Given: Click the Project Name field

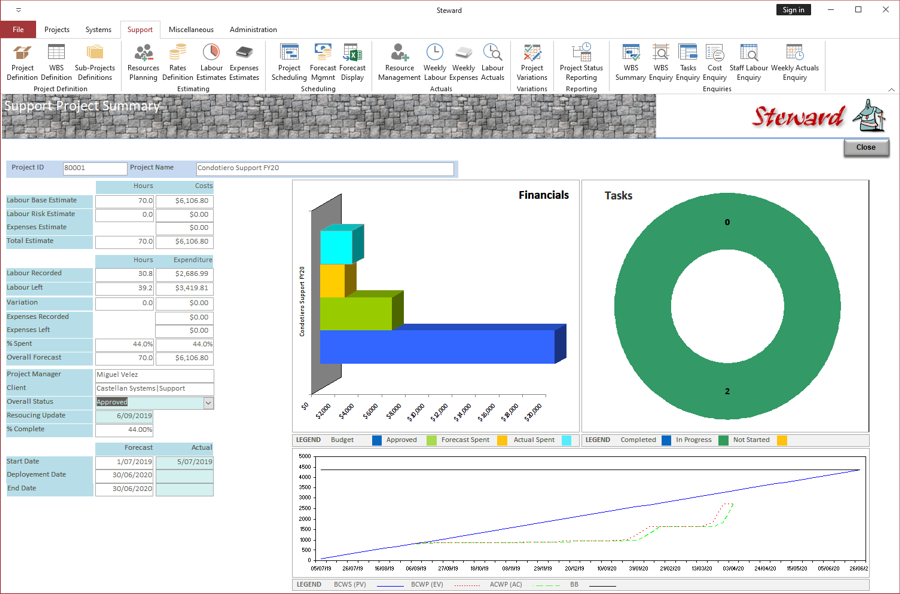Looking at the screenshot, I should click(325, 168).
